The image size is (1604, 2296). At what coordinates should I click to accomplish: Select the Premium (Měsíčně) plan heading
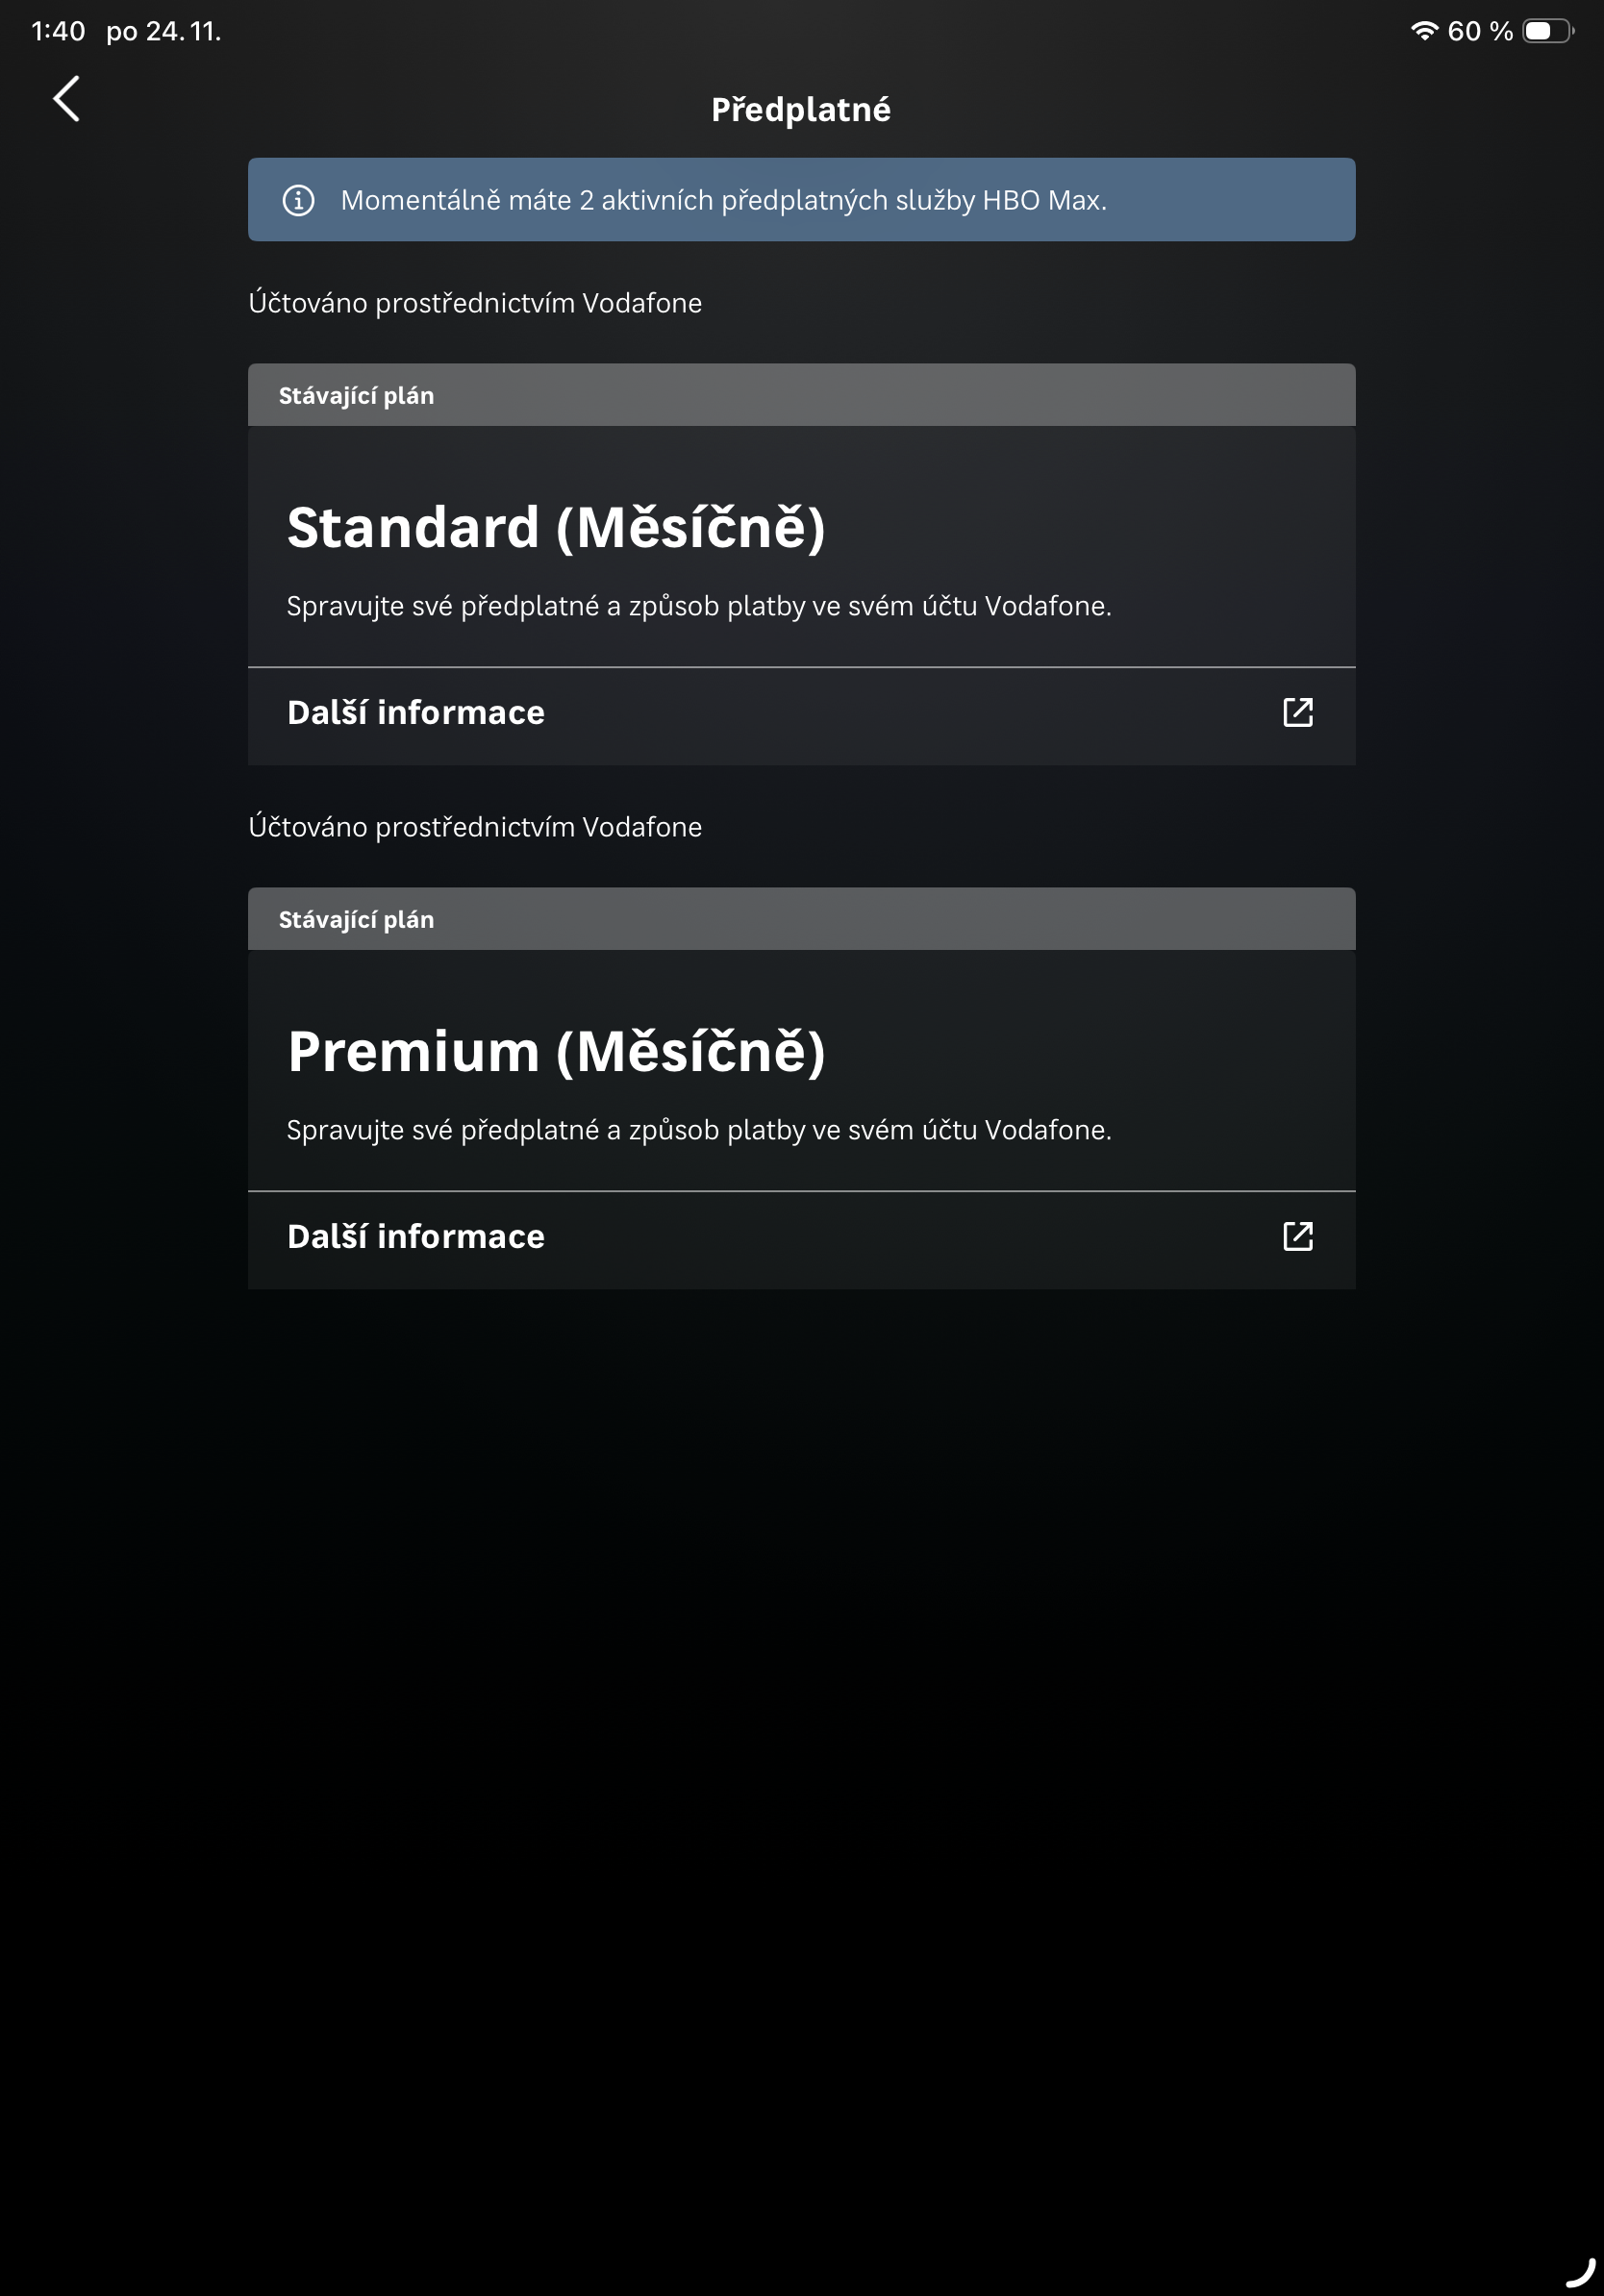tap(556, 1051)
